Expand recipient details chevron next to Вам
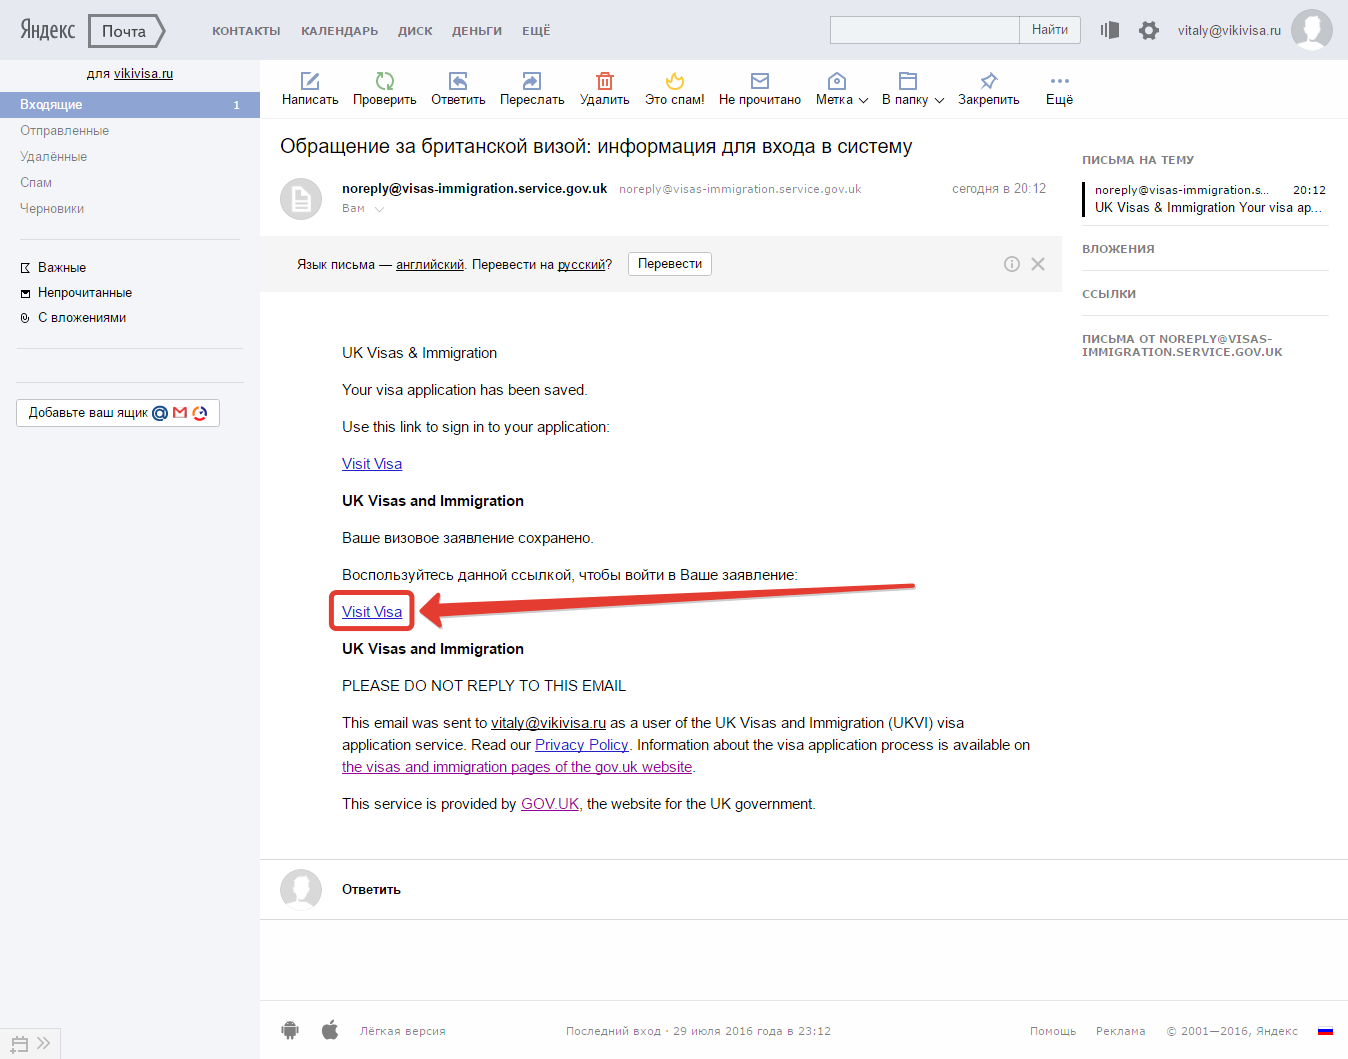 [x=379, y=209]
